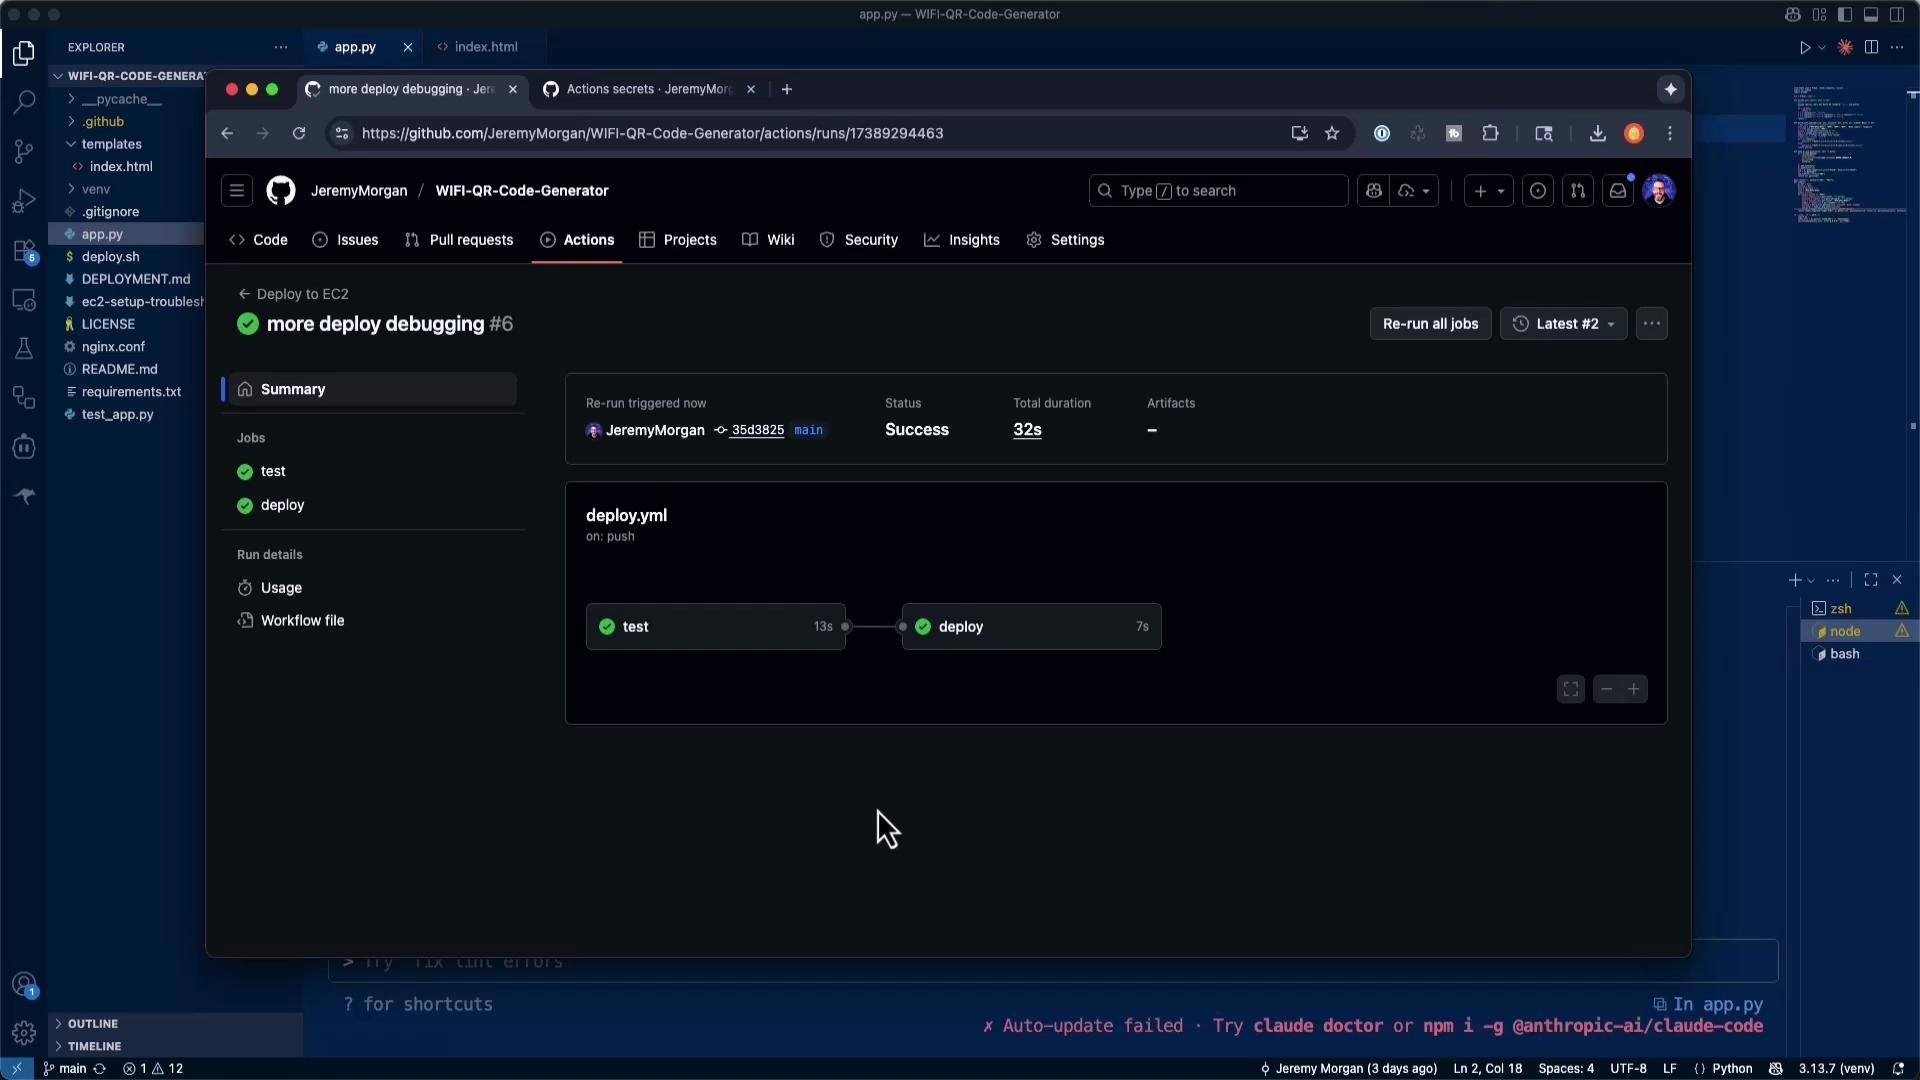Open Accounts icon in activity bar
This screenshot has height=1080, width=1920.
[24, 985]
